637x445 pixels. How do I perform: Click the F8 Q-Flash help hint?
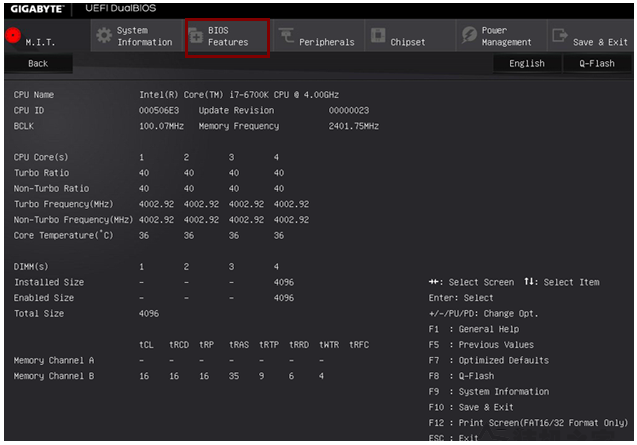pyautogui.click(x=462, y=376)
